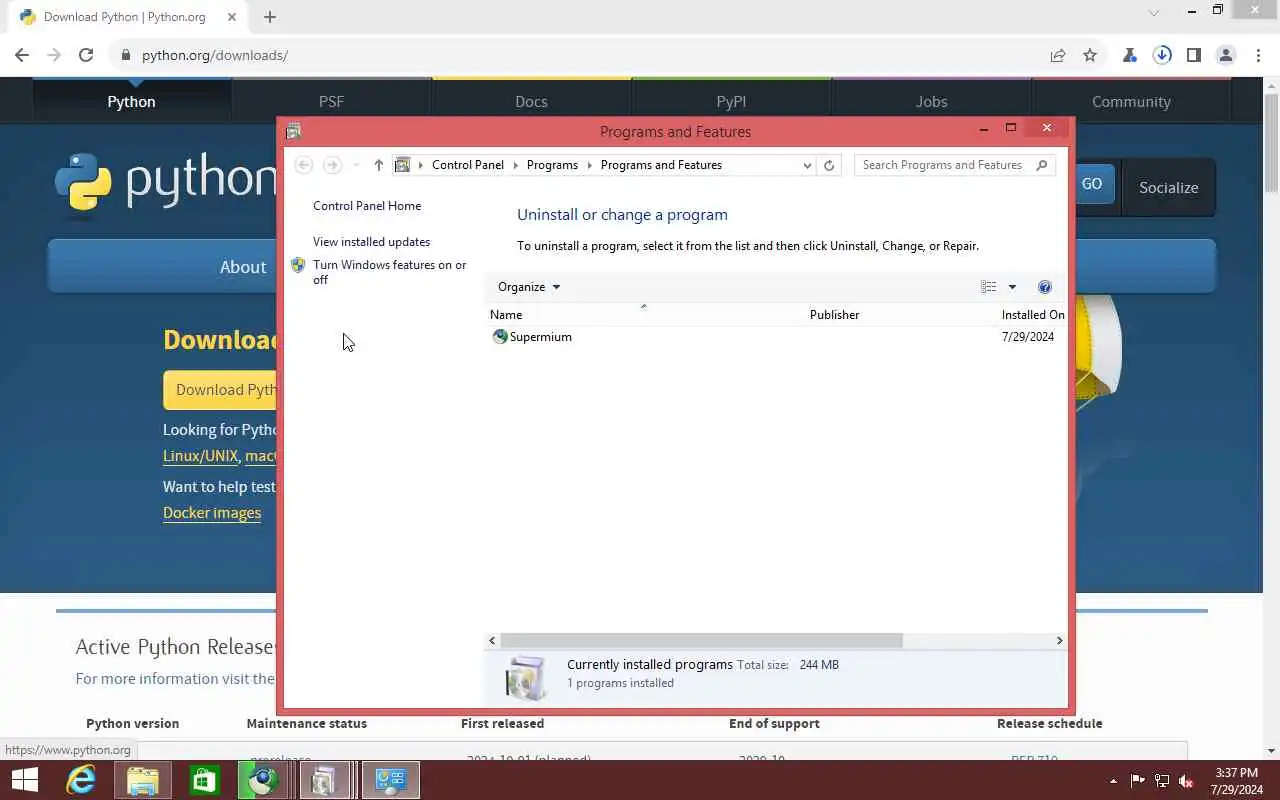1280x800 pixels.
Task: Go back in Programs and Features window
Action: coord(304,165)
